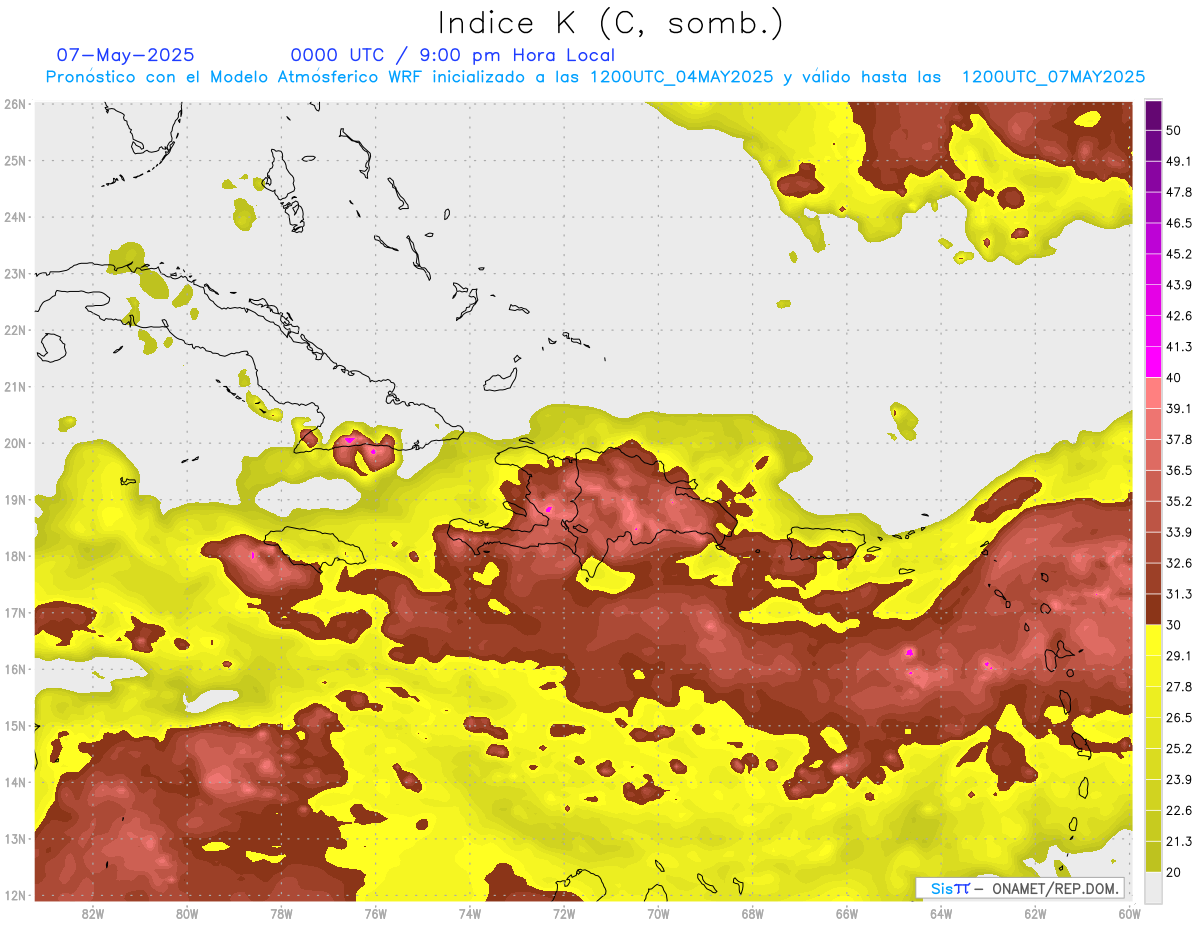The width and height of the screenshot is (1200, 927).
Task: Click the '32.6' colorbar label
Action: pos(1179,563)
